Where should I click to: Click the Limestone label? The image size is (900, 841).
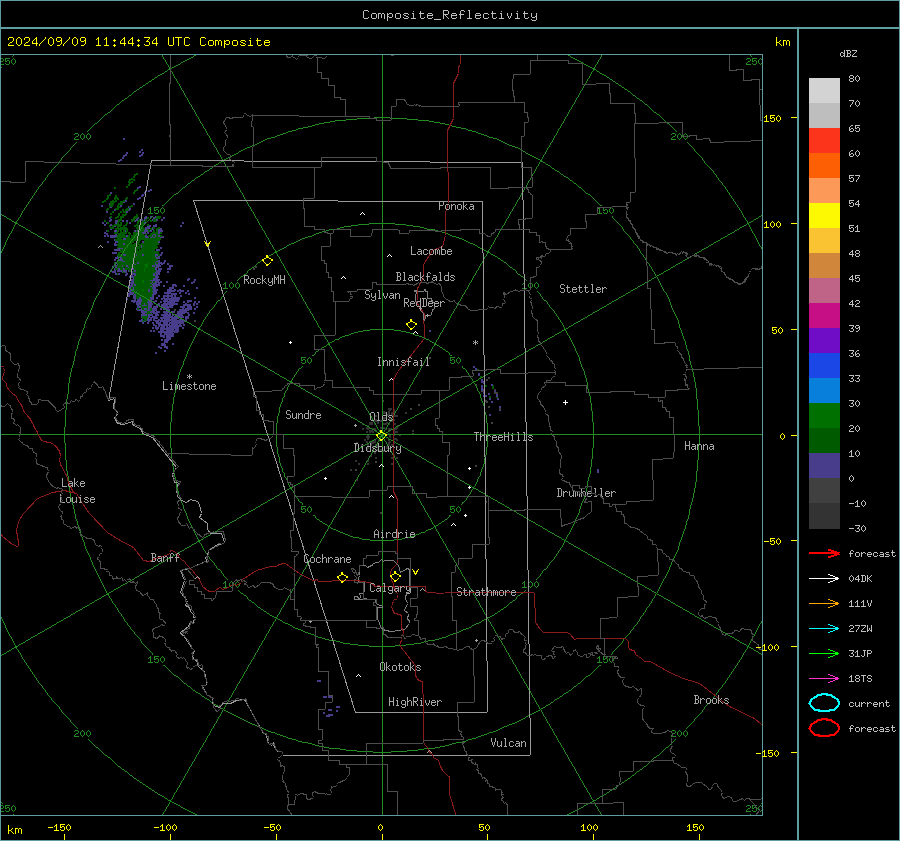point(189,386)
